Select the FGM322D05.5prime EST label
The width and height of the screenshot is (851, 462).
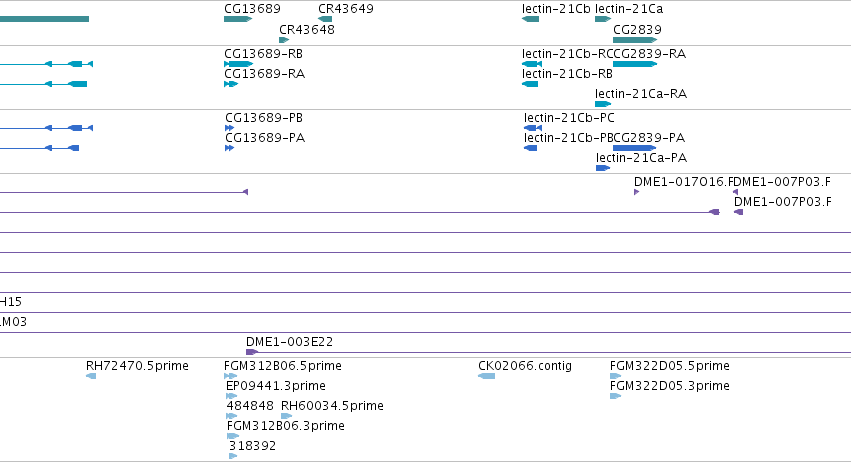pyautogui.click(x=670, y=366)
